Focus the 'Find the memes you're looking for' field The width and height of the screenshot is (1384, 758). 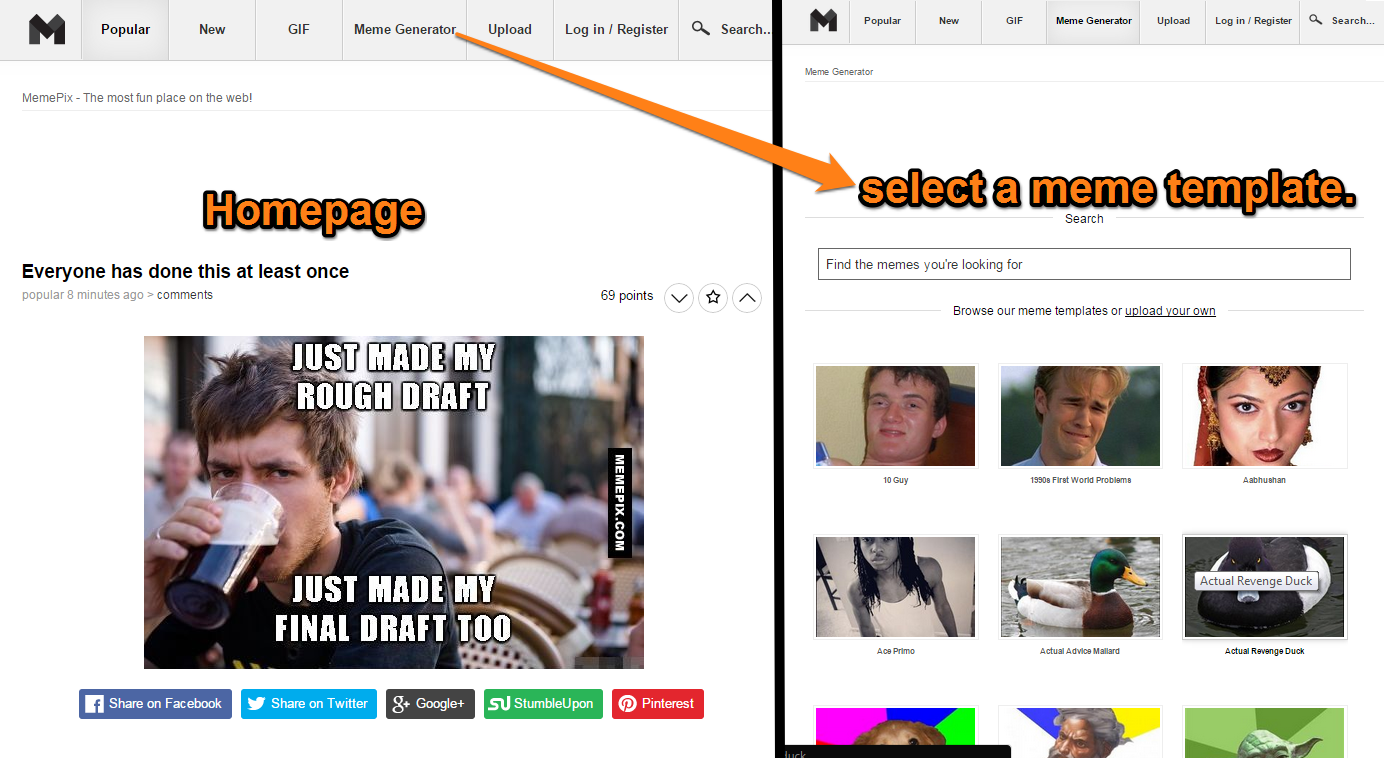click(1084, 264)
